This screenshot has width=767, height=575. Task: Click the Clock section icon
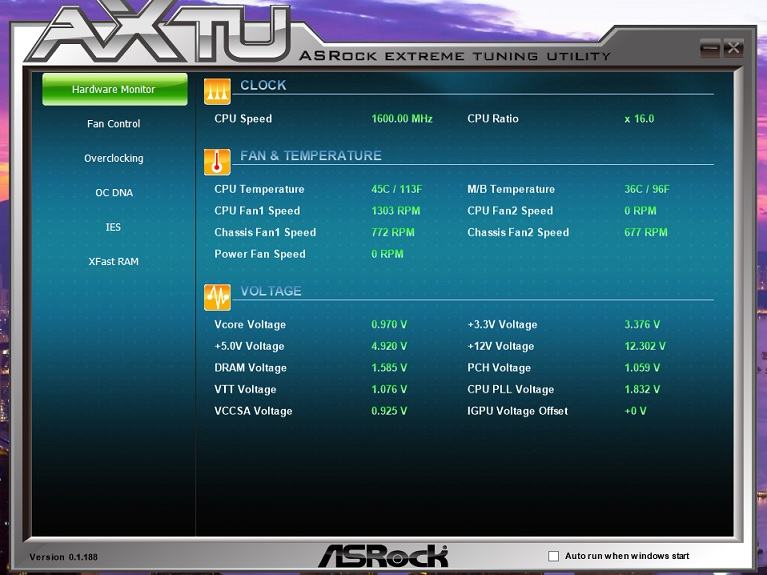point(217,92)
